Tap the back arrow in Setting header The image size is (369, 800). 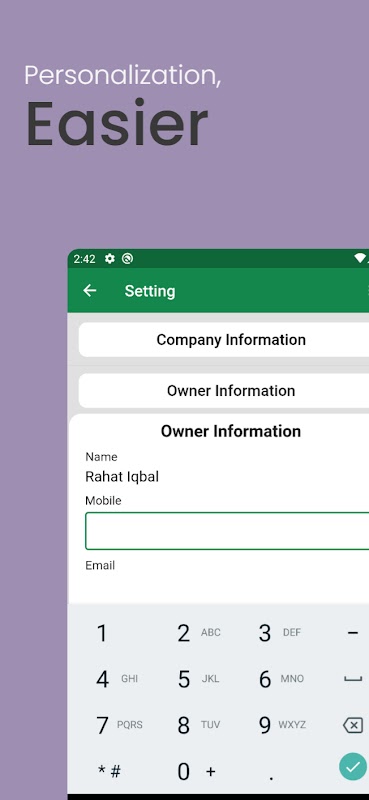[x=90, y=290]
